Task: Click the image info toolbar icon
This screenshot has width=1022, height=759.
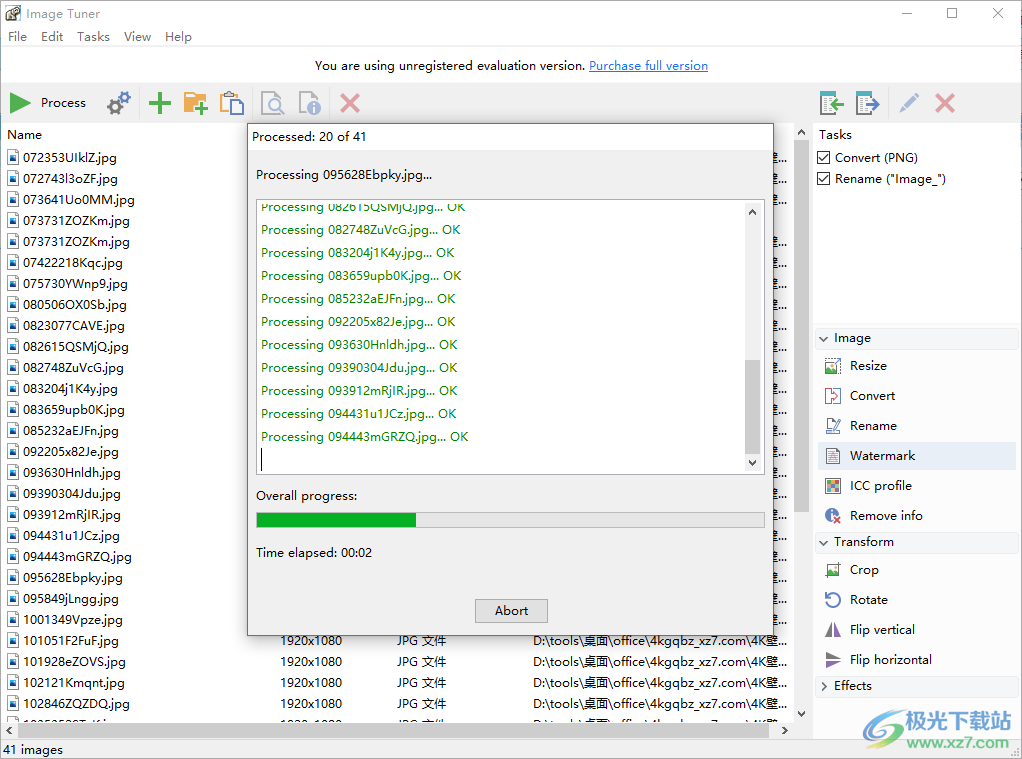Action: (310, 103)
